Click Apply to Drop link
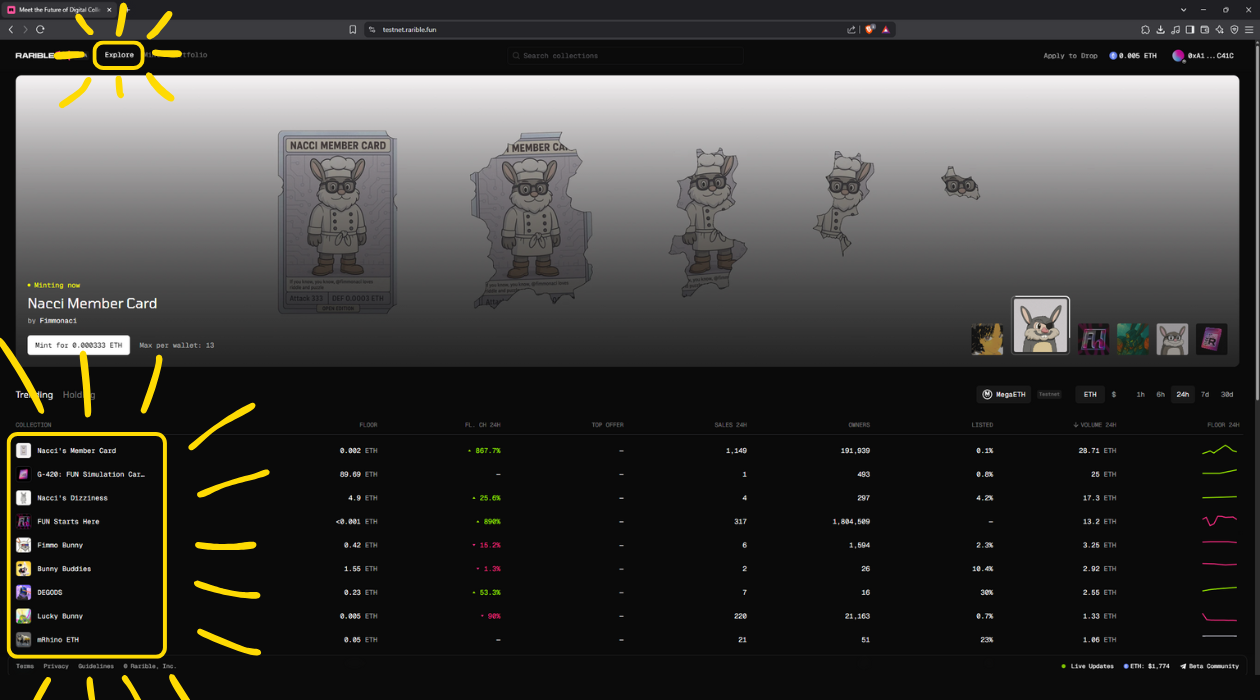 (1070, 56)
